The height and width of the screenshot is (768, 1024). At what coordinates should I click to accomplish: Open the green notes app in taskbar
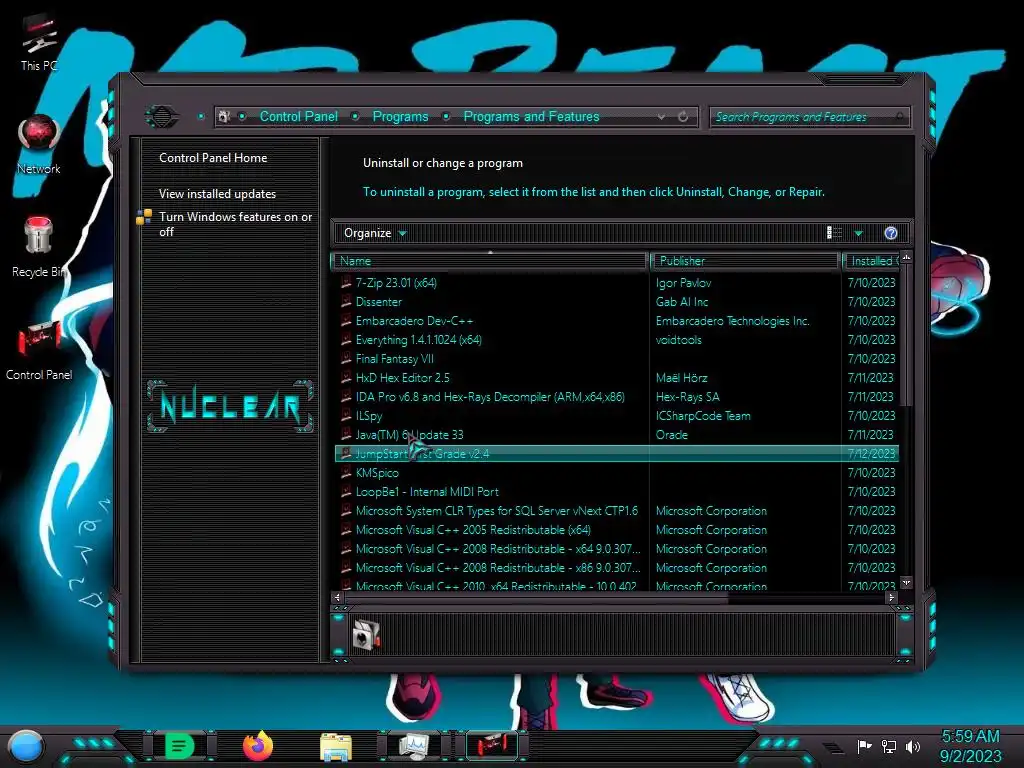[179, 746]
